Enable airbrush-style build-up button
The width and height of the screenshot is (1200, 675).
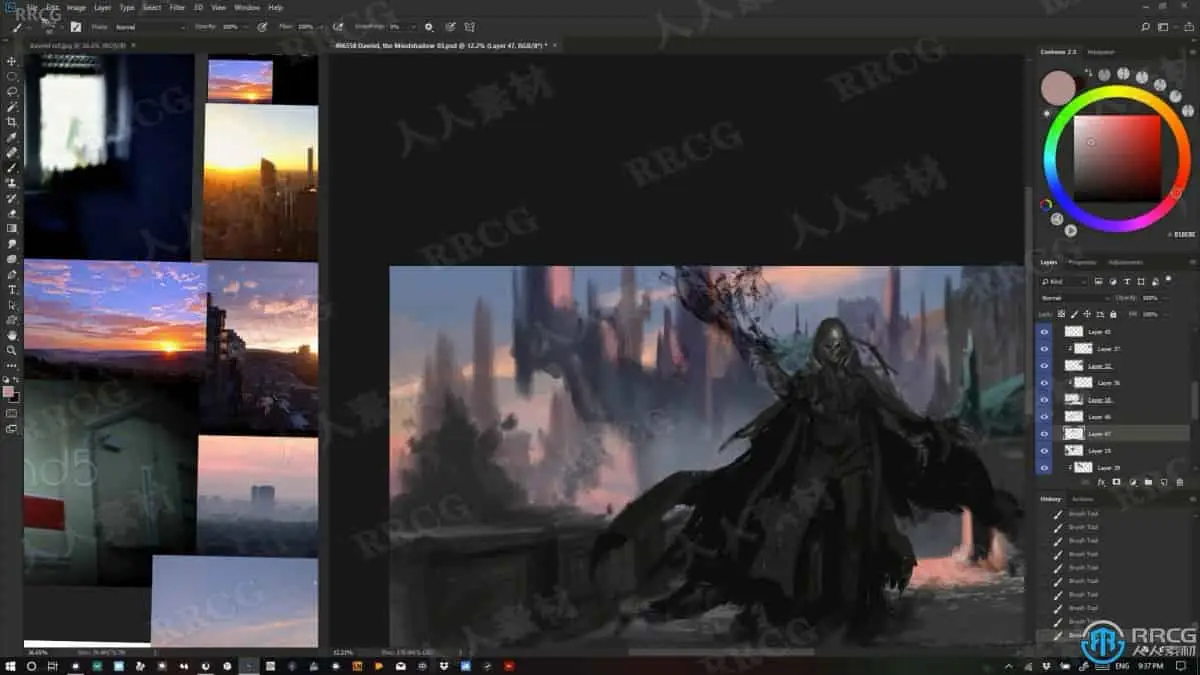[337, 27]
